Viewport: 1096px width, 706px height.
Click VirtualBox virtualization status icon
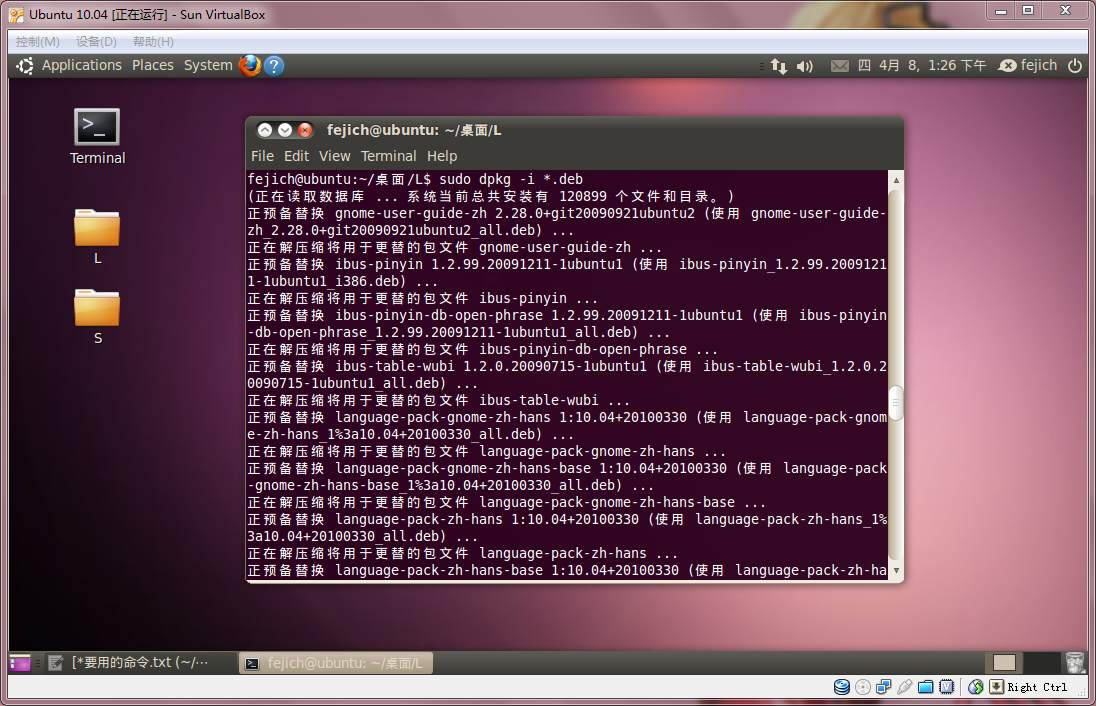coord(946,687)
